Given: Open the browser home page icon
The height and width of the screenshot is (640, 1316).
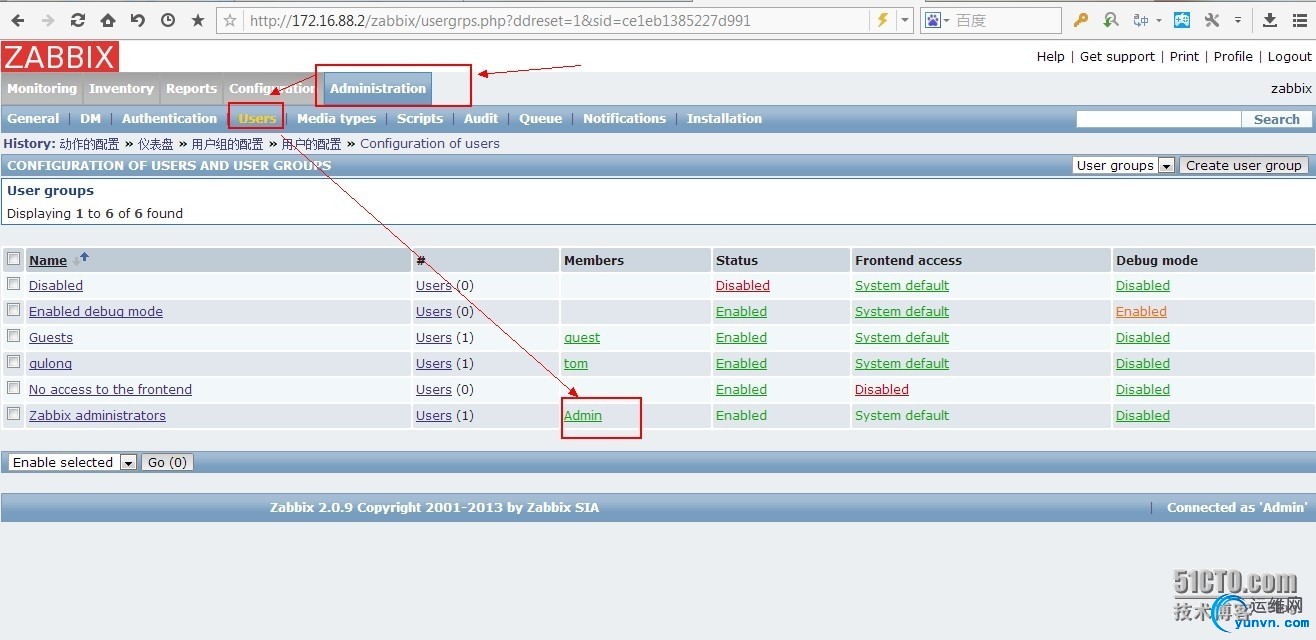Looking at the screenshot, I should pyautogui.click(x=107, y=20).
